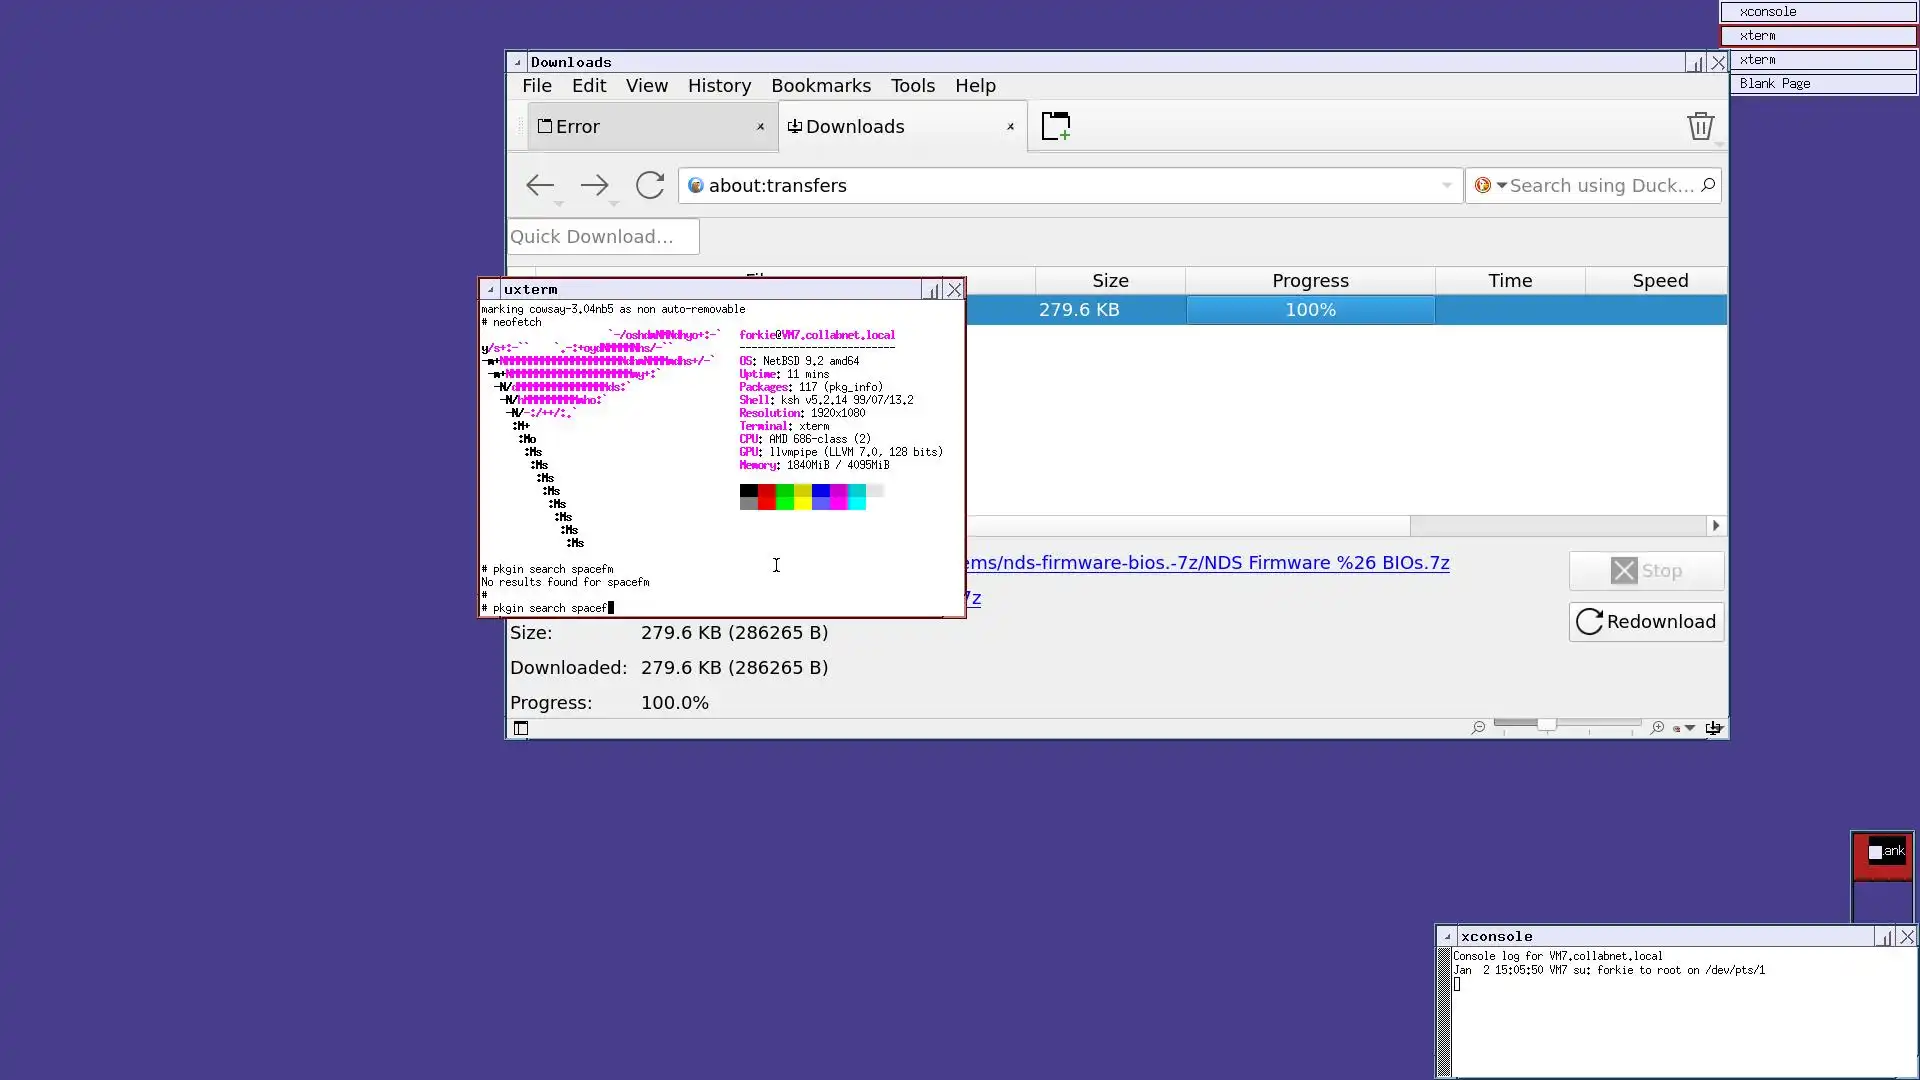Go back with the back arrow
The width and height of the screenshot is (1920, 1080).
point(540,185)
